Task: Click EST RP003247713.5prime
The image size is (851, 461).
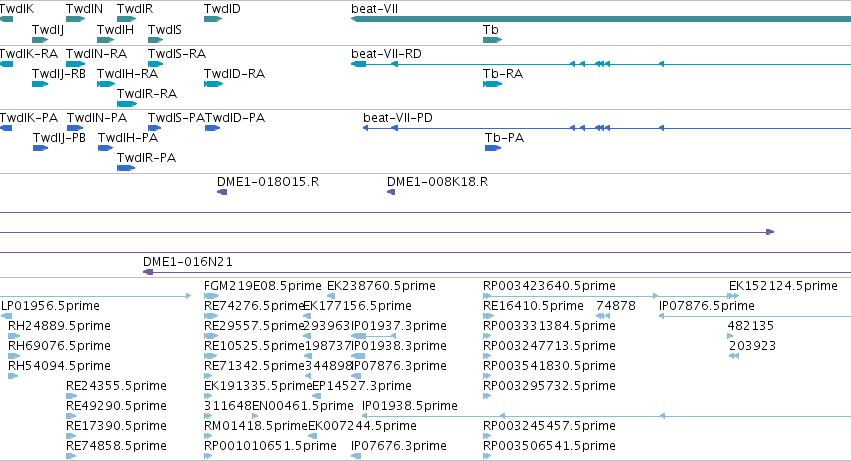Action: pyautogui.click(x=549, y=346)
